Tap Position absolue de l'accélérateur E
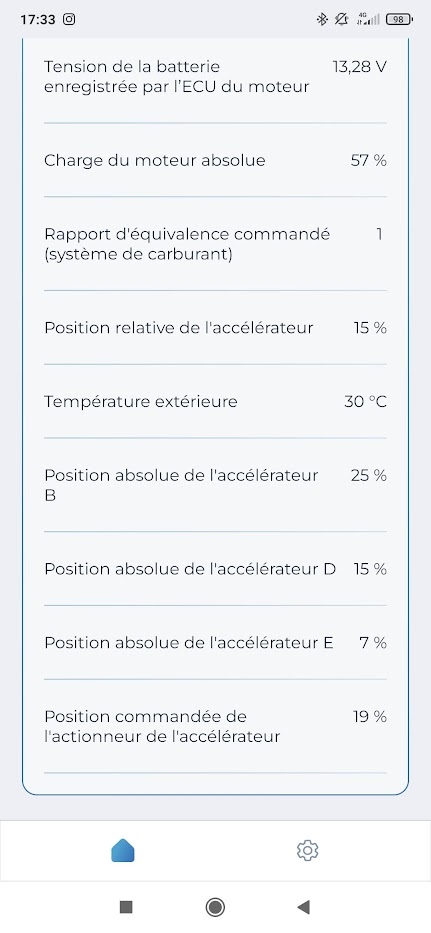 click(x=215, y=643)
